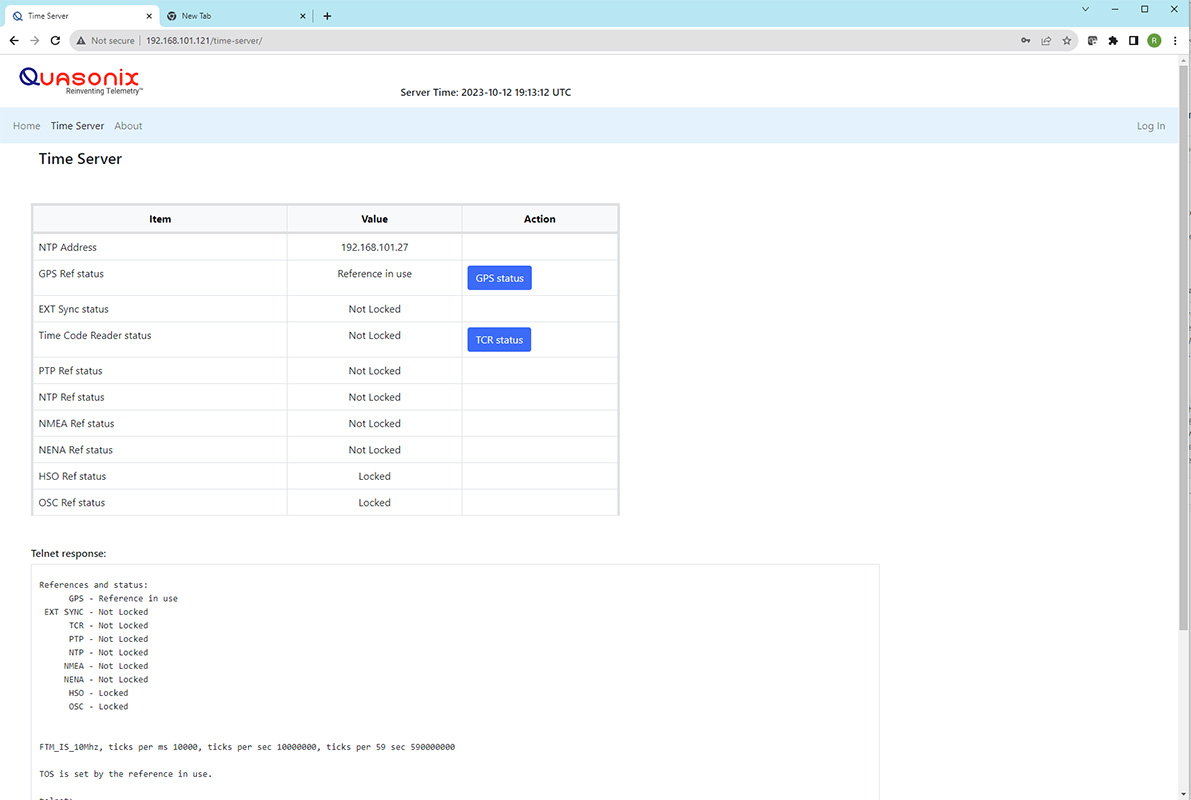The image size is (1191, 800).
Task: Open the saved passwords key icon
Action: pyautogui.click(x=1025, y=41)
